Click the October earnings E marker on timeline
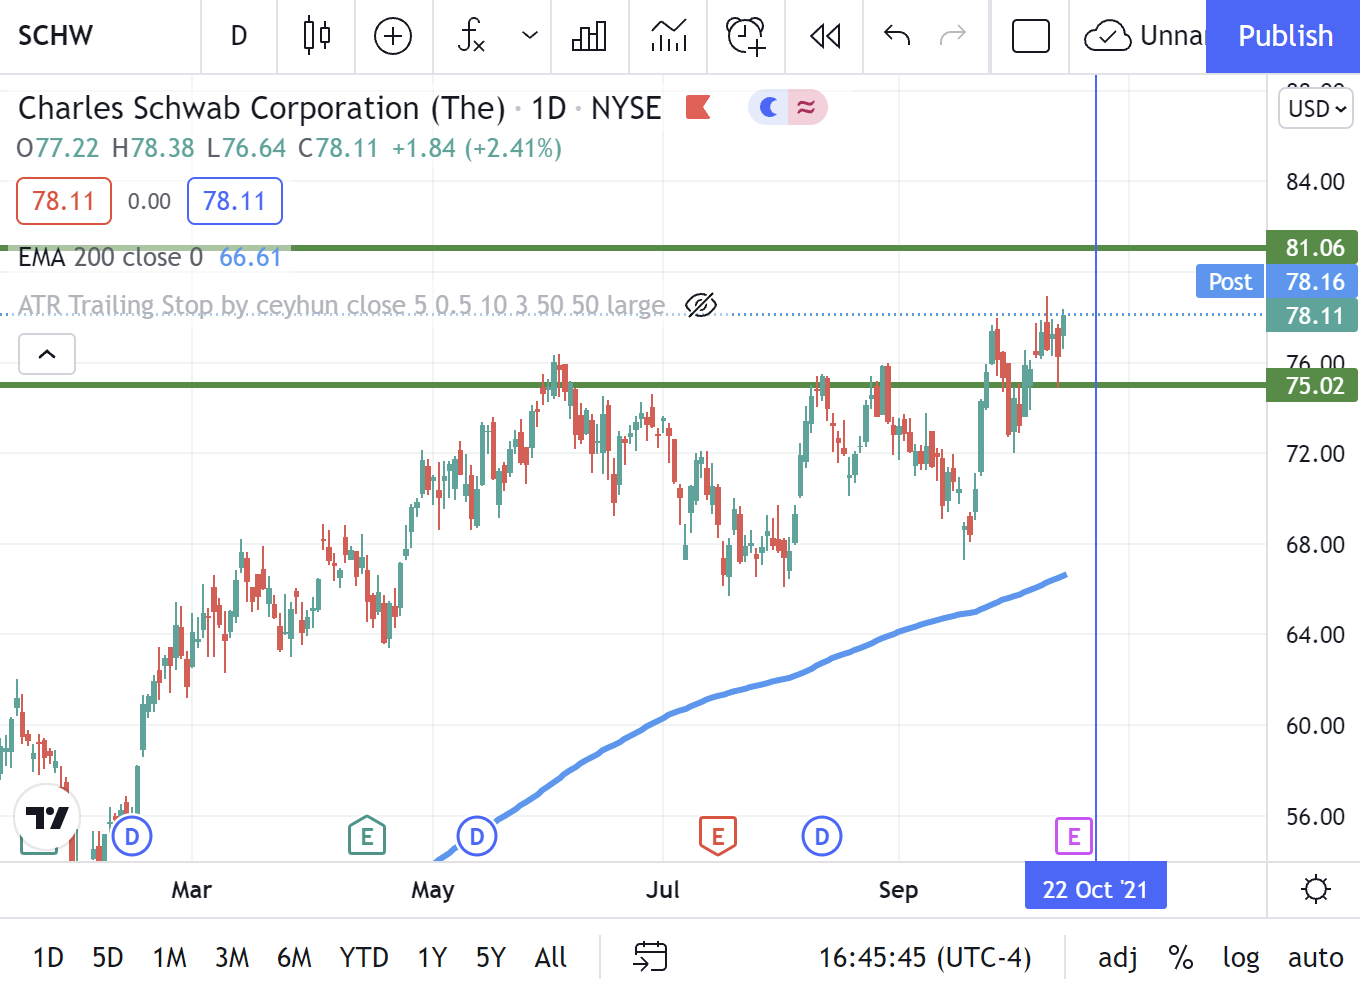 pyautogui.click(x=1072, y=836)
